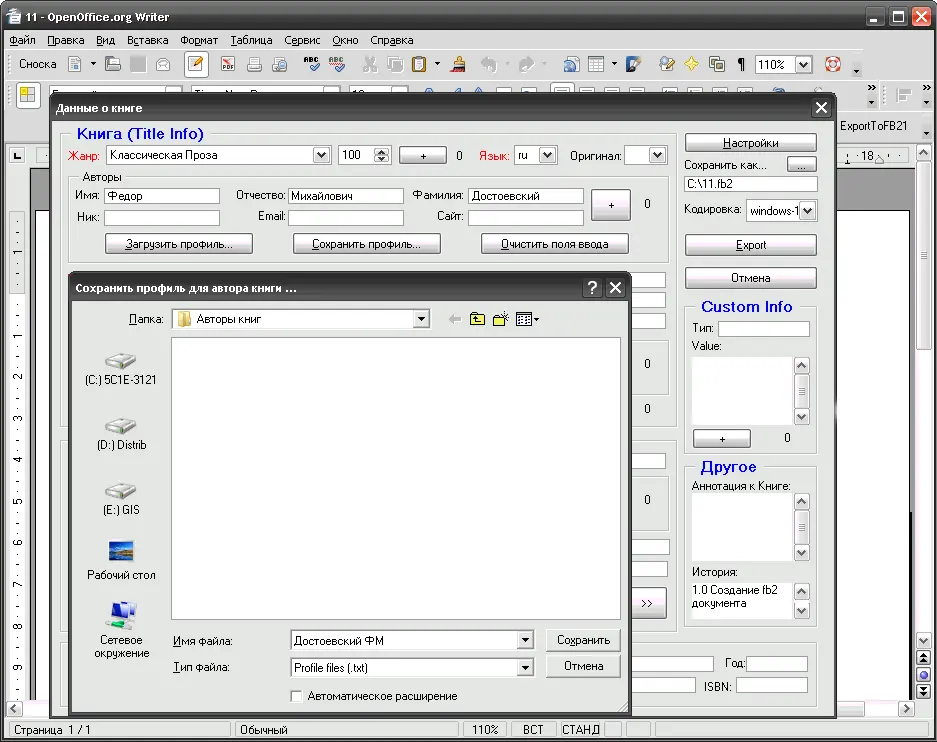Click the Загрузить профиль button
Viewport: 937px width, 742px height.
click(x=179, y=244)
